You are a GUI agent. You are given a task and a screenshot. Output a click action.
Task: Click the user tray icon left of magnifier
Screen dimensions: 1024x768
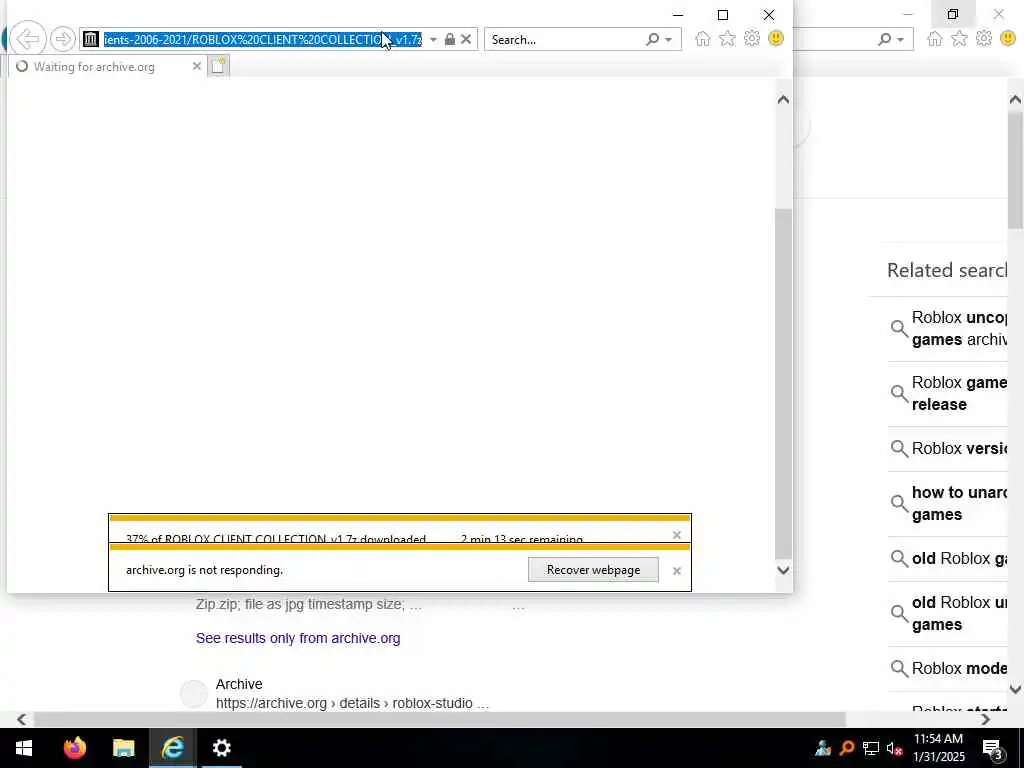click(x=823, y=748)
